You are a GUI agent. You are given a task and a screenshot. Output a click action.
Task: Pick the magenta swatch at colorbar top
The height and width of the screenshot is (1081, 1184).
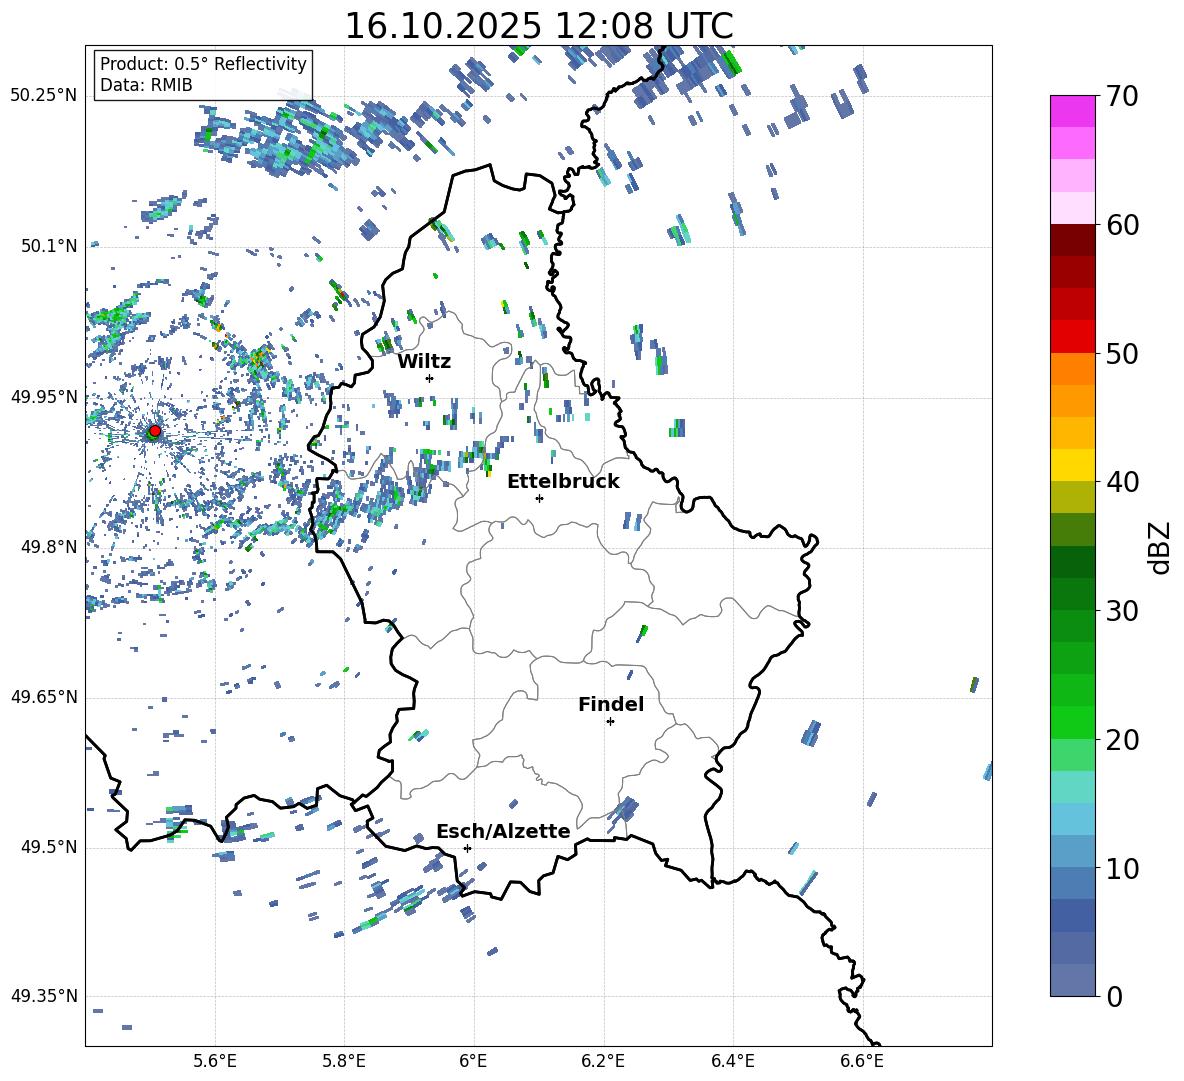coord(1072,111)
